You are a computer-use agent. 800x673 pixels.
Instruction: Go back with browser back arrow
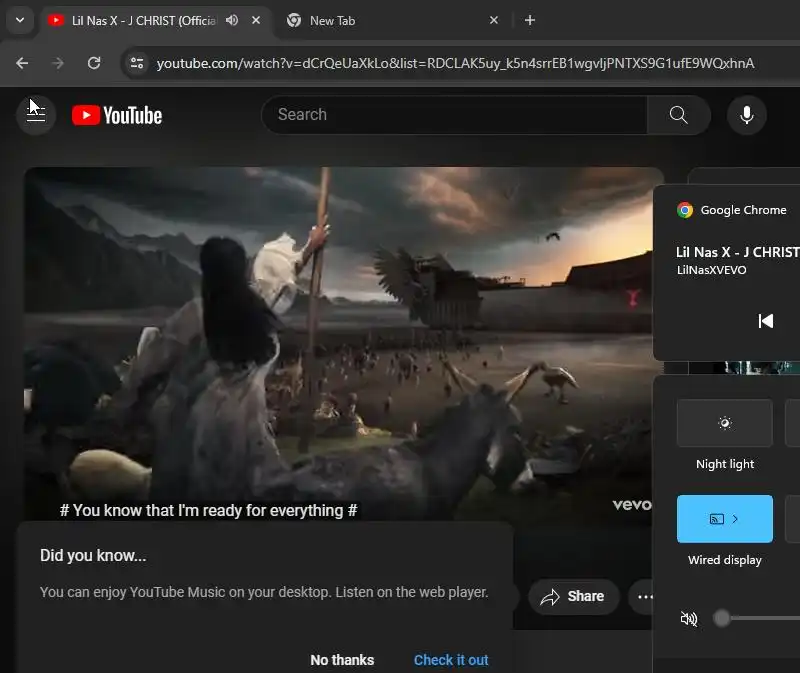(x=22, y=63)
